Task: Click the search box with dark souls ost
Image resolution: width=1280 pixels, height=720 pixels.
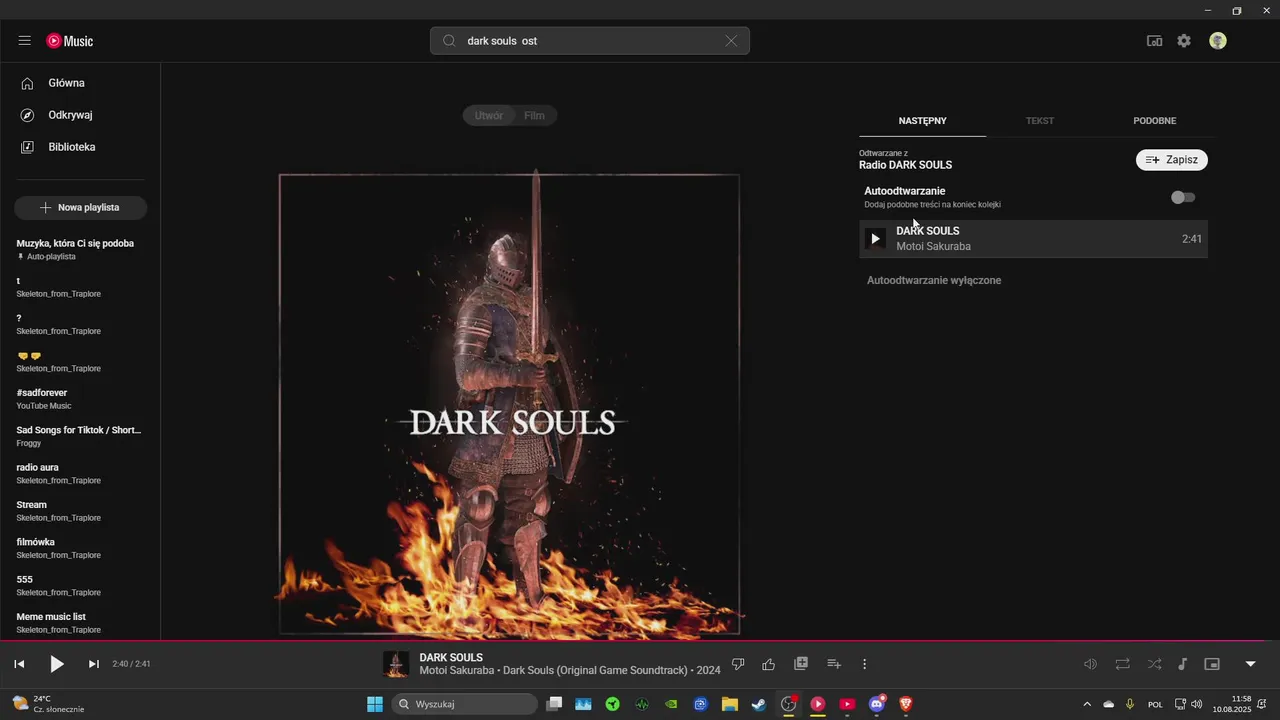Action: tap(590, 41)
